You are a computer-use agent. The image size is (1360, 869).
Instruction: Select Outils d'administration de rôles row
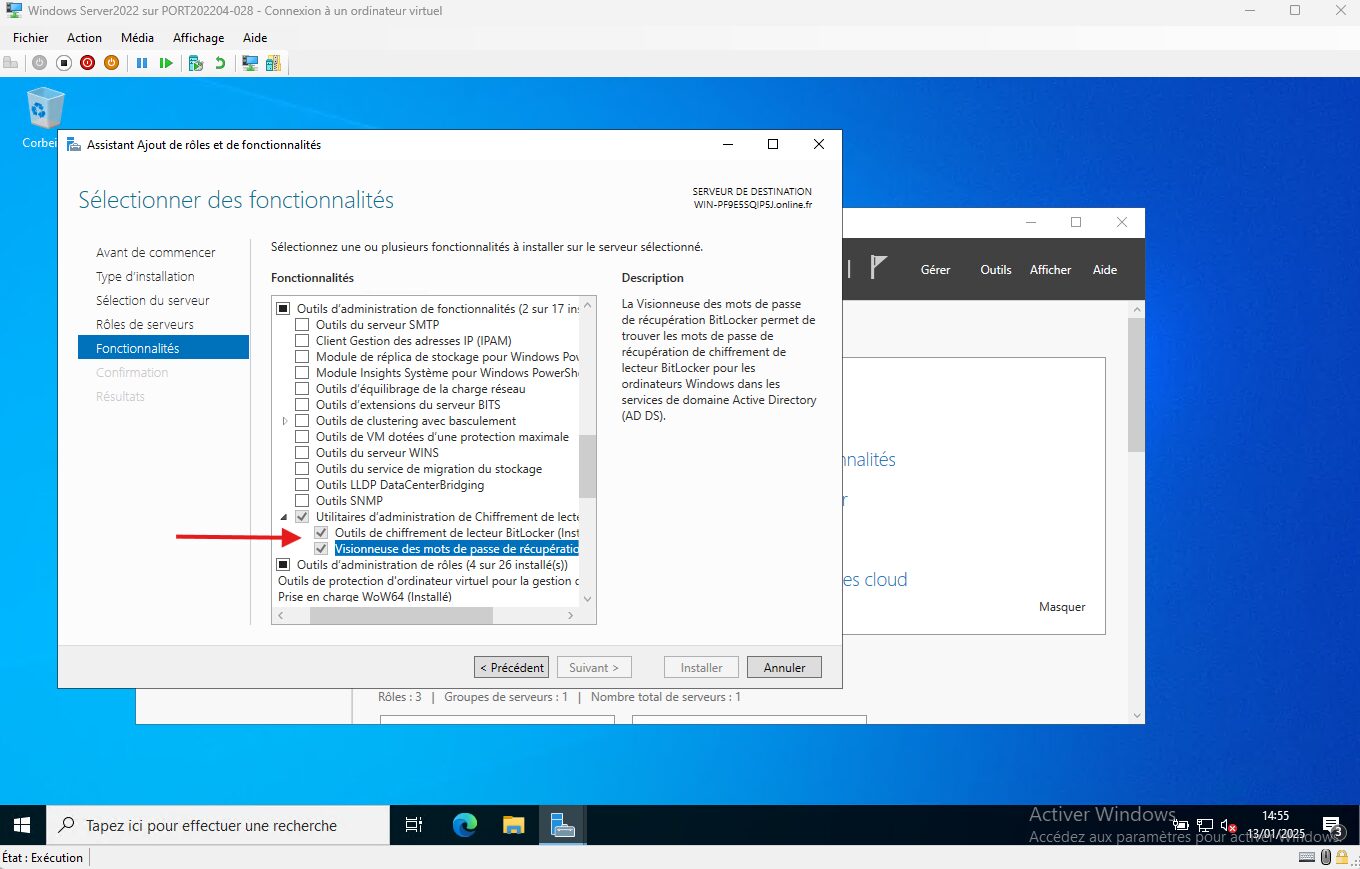click(432, 565)
